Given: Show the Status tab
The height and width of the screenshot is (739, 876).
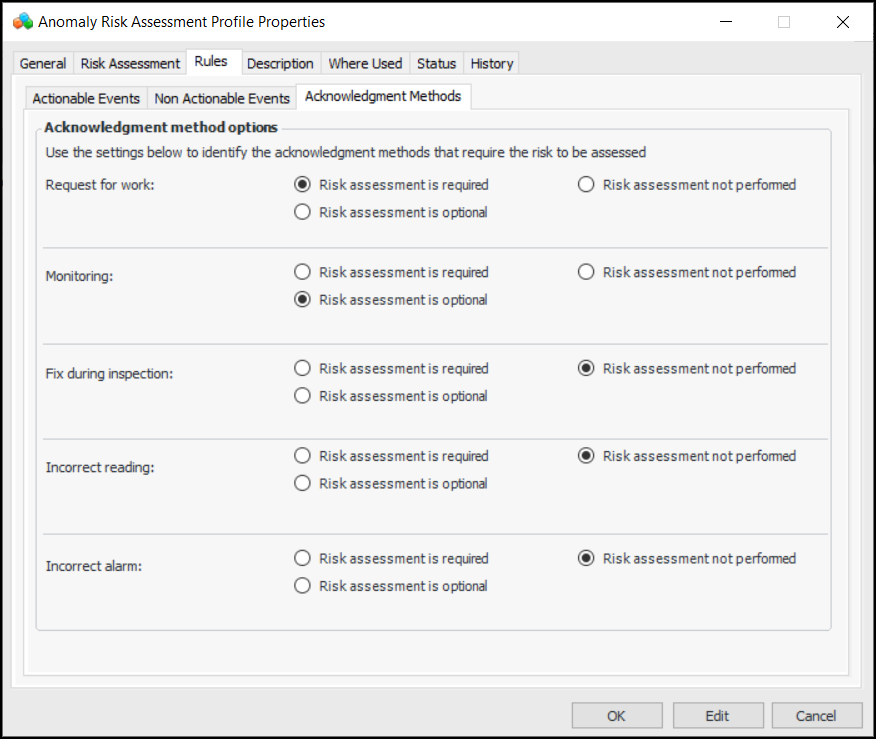Looking at the screenshot, I should [436, 63].
